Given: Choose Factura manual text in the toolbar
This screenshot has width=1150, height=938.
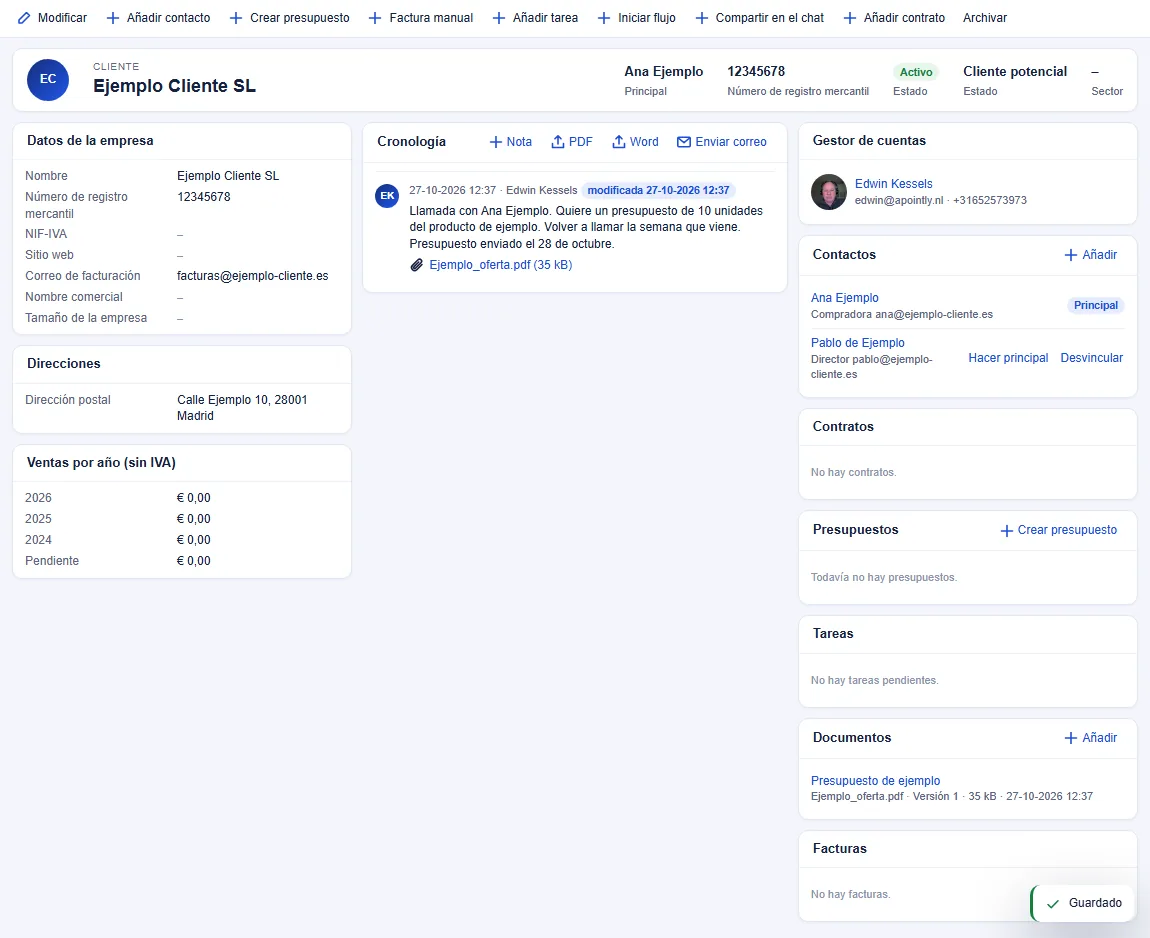Looking at the screenshot, I should [431, 18].
